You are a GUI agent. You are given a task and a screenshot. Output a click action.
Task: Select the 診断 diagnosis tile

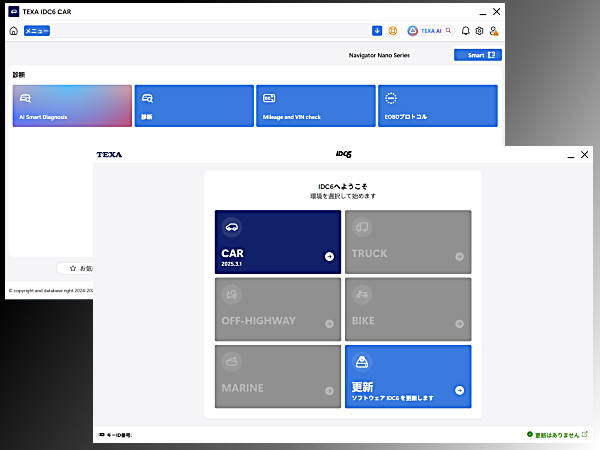click(x=194, y=106)
